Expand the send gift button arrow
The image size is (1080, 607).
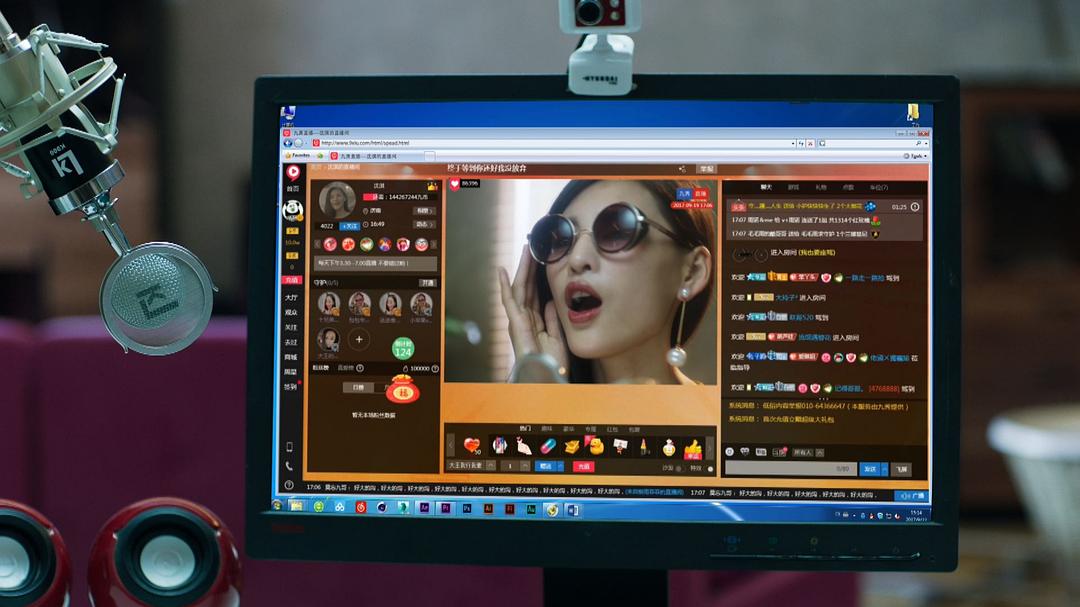click(x=560, y=466)
